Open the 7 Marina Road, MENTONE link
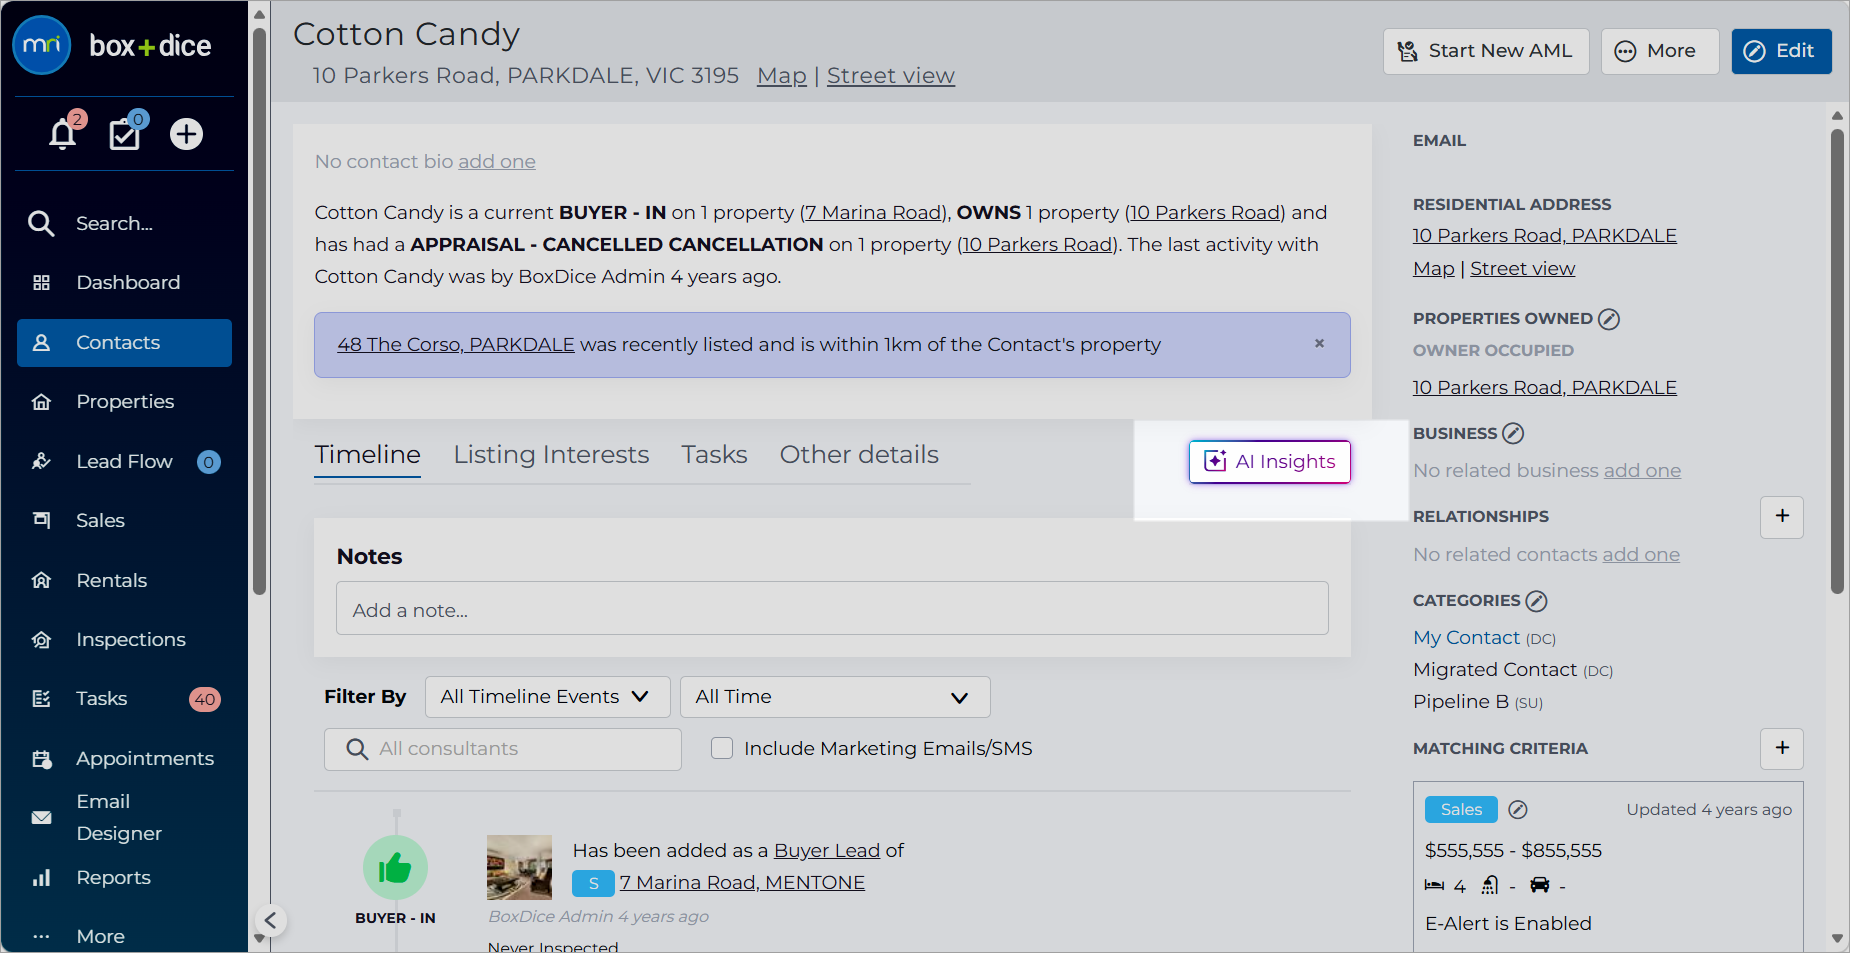The image size is (1850, 953). pyautogui.click(x=742, y=883)
